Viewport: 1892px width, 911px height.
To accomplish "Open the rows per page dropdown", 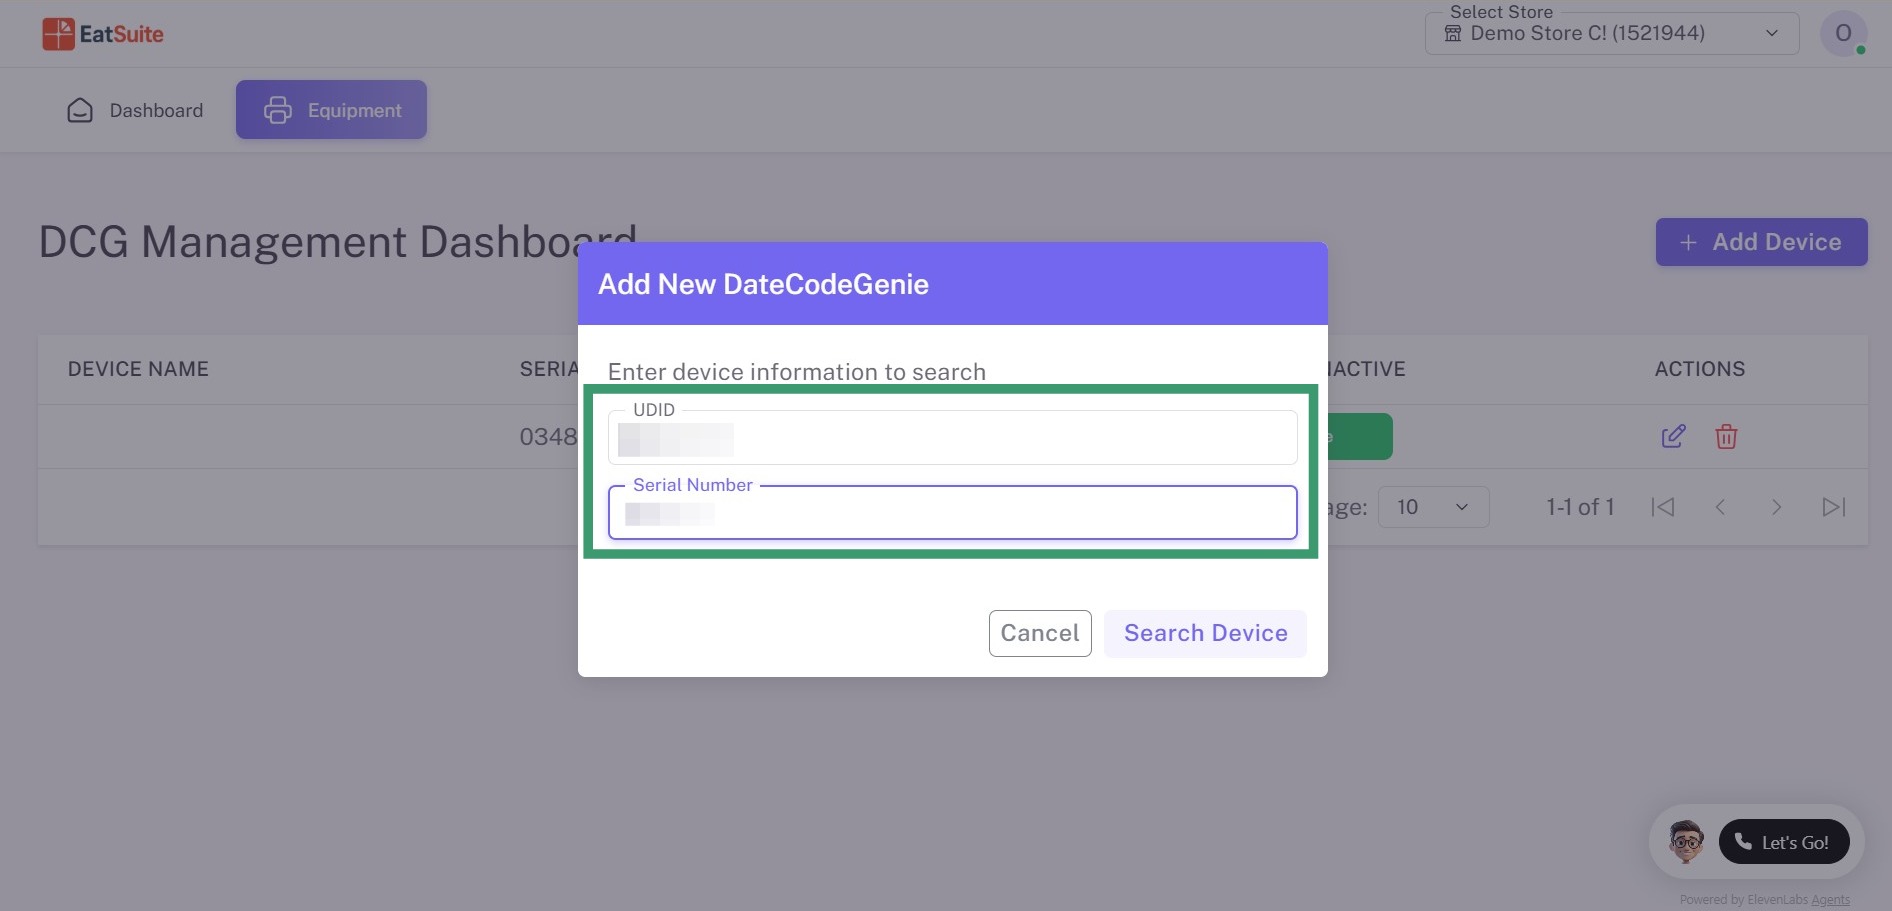I will coord(1433,507).
